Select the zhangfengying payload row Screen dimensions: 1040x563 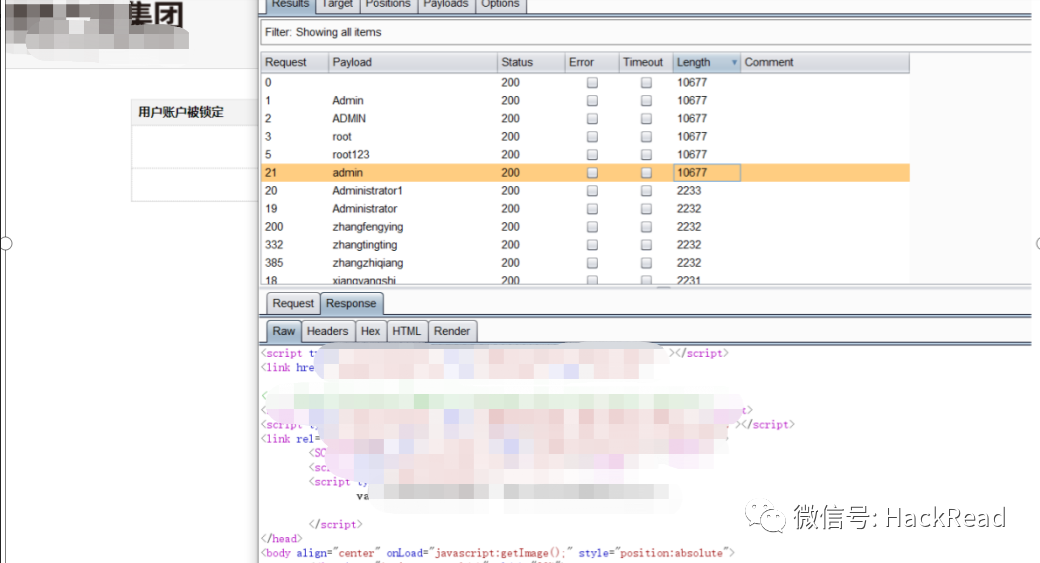coord(367,227)
